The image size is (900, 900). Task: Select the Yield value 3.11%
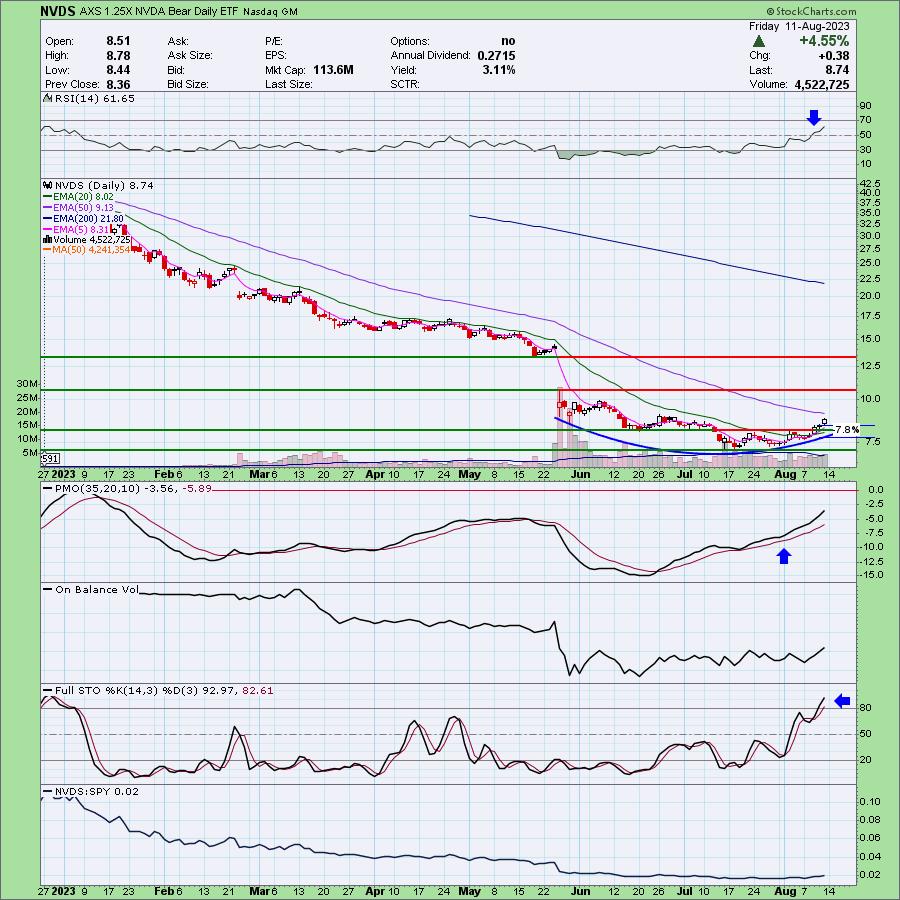pos(499,70)
